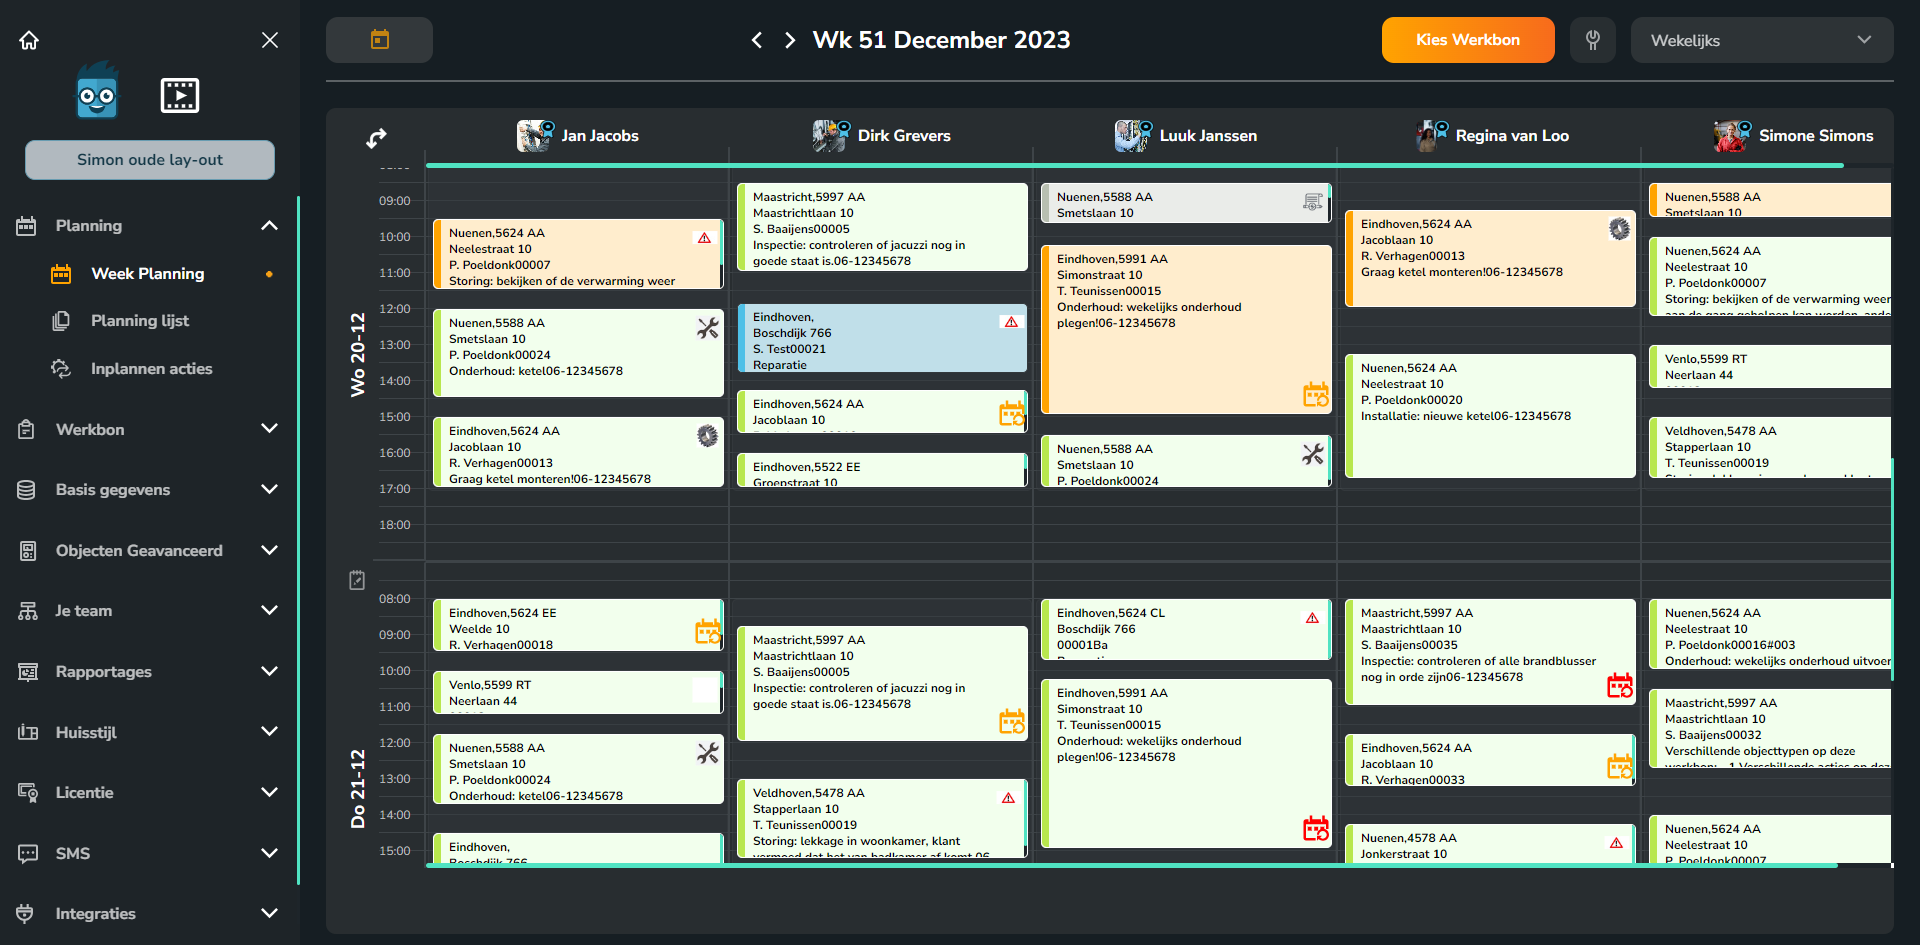Open Jan Jacobs Weelde 10 appointment

pos(578,625)
